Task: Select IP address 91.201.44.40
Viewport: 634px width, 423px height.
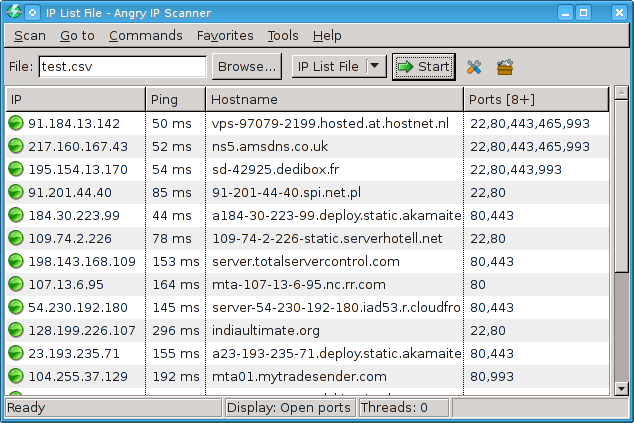Action: pos(70,192)
